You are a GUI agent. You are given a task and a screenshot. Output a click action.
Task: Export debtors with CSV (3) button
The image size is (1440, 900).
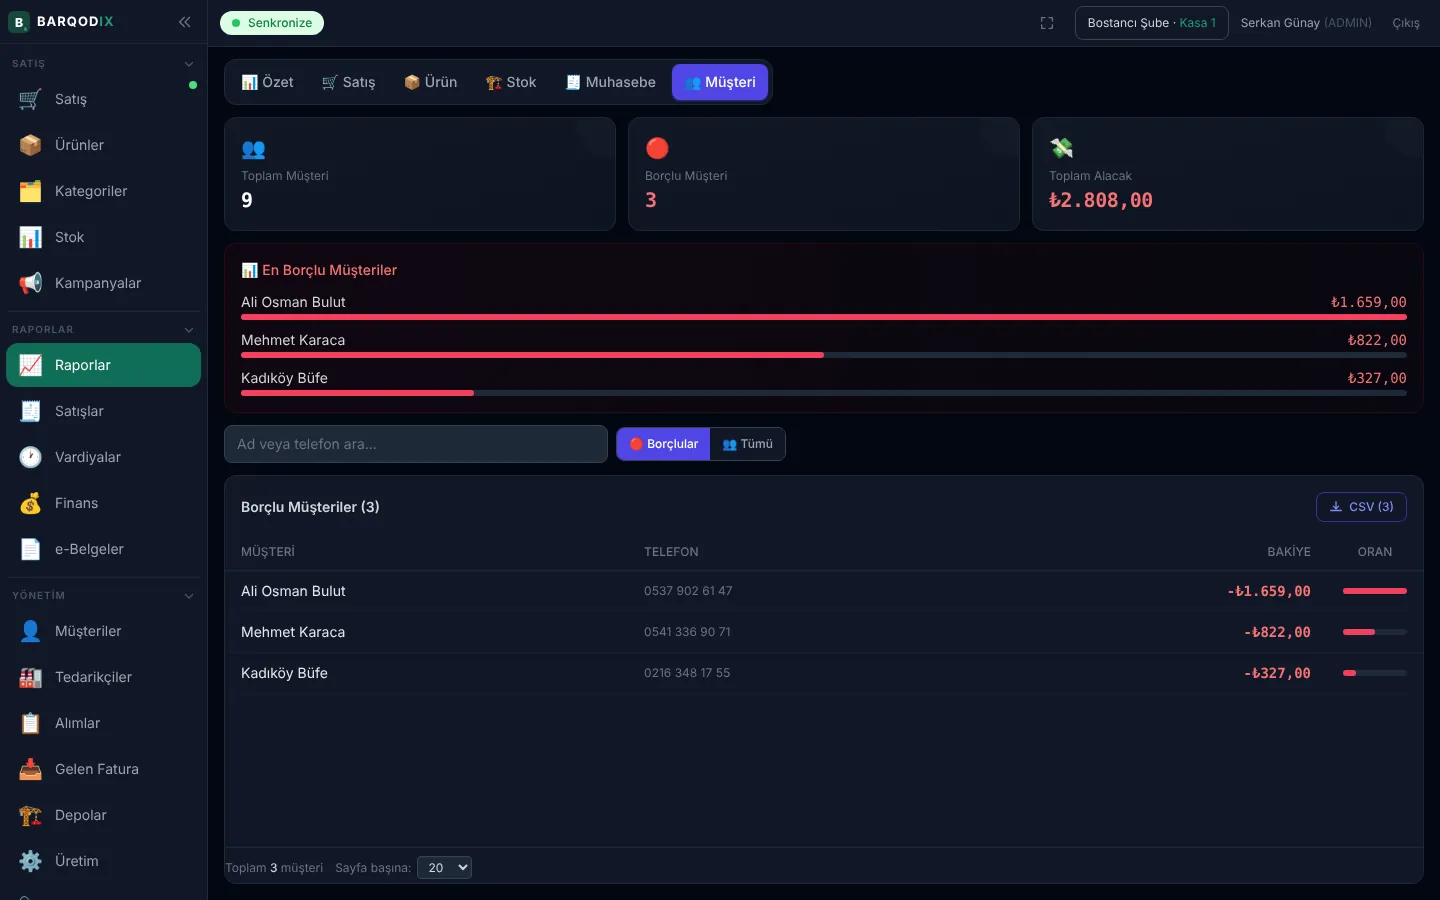1361,507
